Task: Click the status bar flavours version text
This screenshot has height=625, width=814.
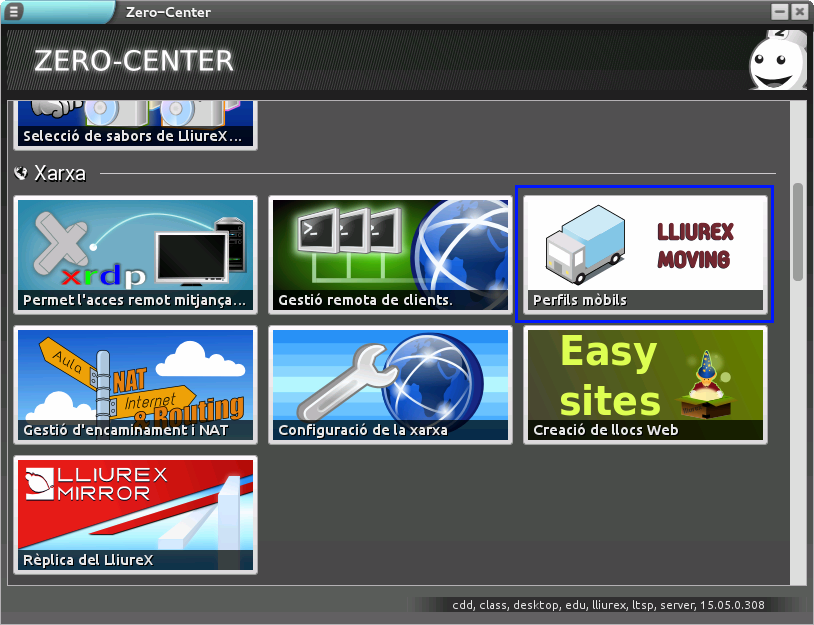Action: [608, 605]
